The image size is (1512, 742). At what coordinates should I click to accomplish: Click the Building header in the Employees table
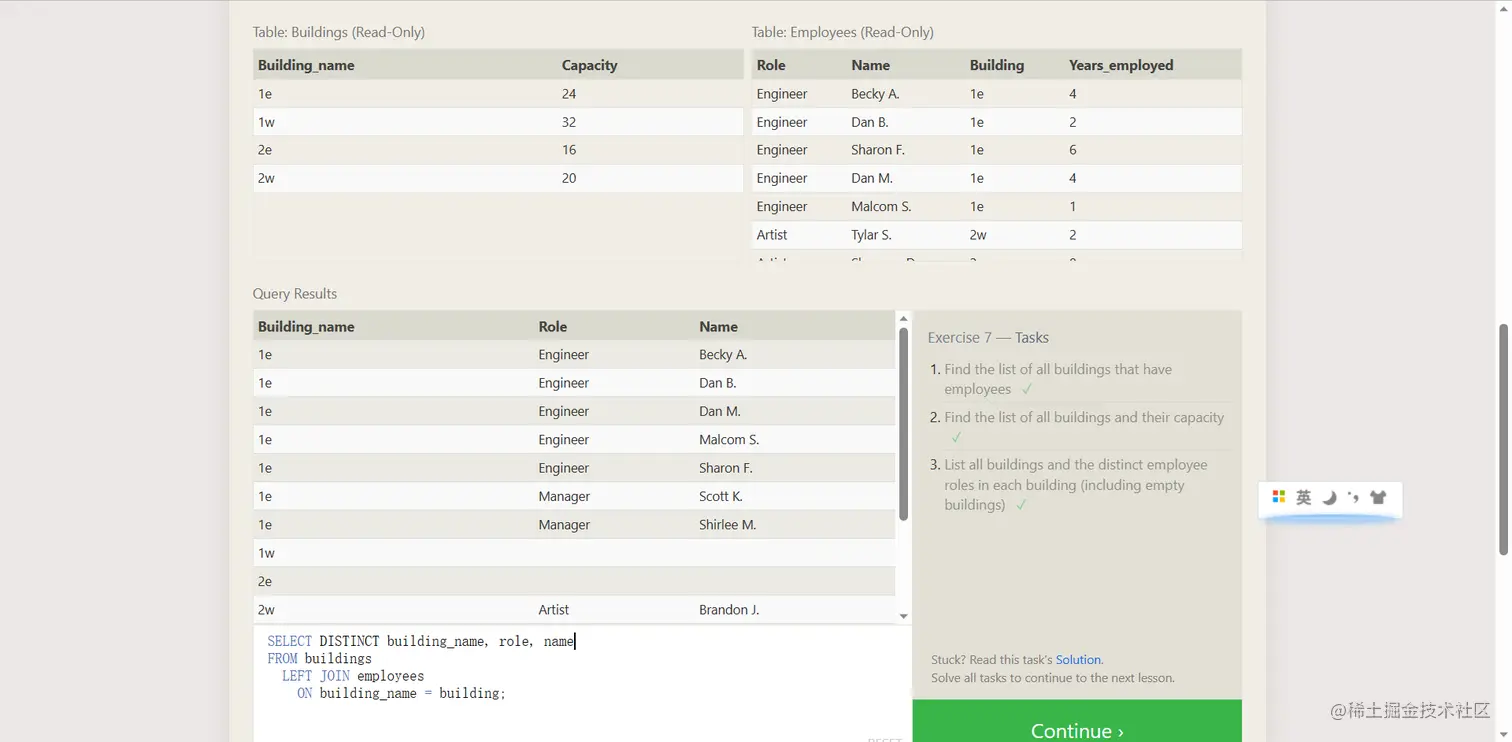[997, 65]
